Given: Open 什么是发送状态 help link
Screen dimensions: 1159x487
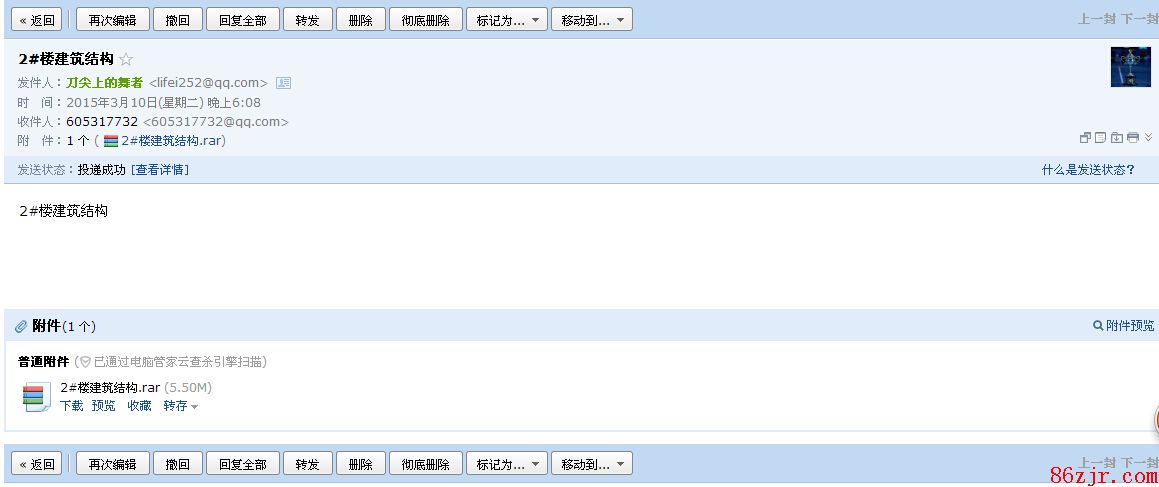Looking at the screenshot, I should point(1088,170).
